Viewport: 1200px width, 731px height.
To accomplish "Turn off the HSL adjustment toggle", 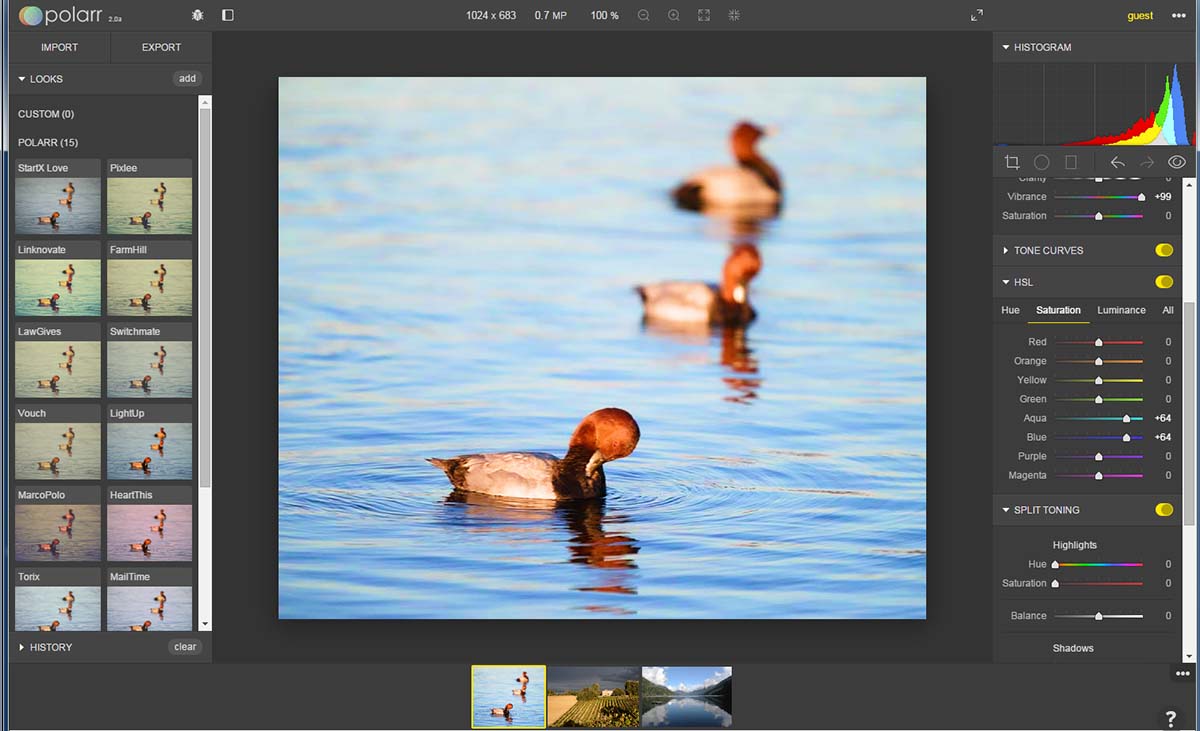I will point(1163,282).
